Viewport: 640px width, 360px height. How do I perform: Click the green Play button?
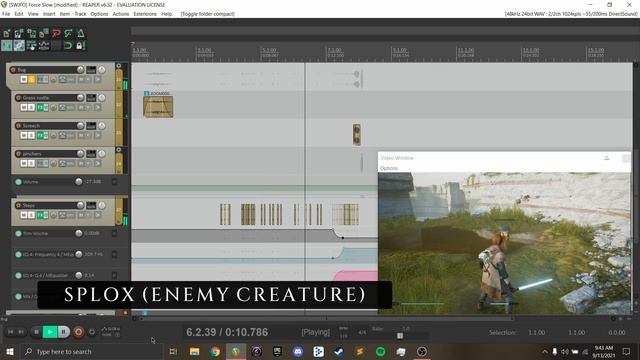point(50,332)
